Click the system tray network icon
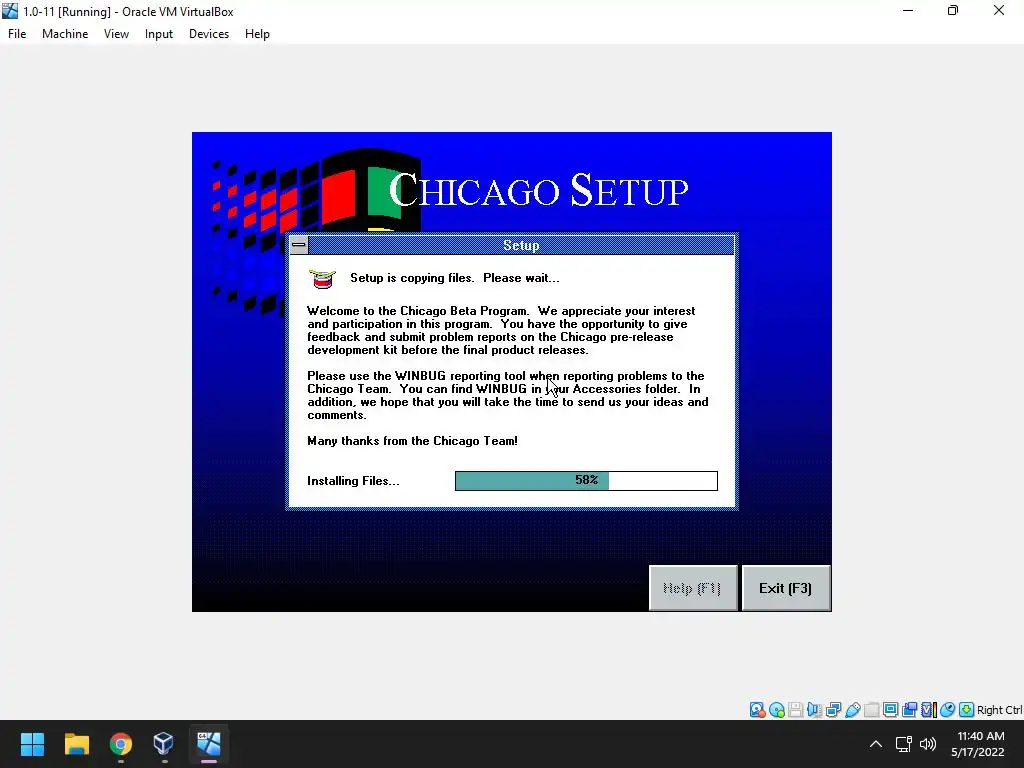The width and height of the screenshot is (1024, 768). (x=904, y=744)
